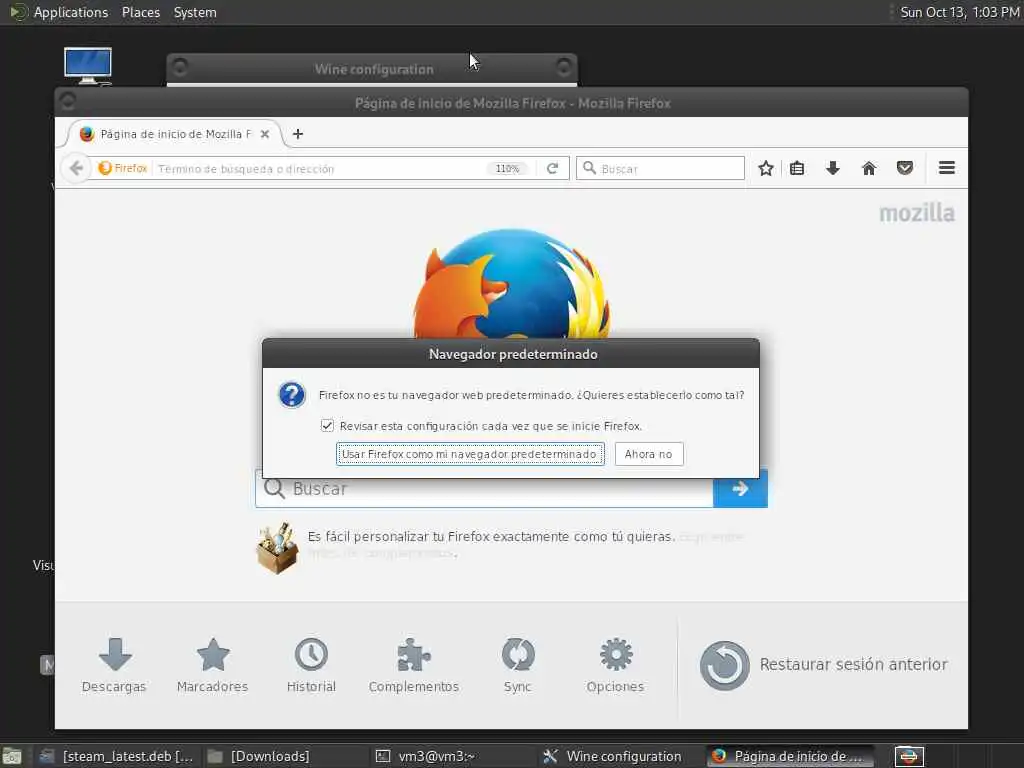The width and height of the screenshot is (1024, 768).
Task: Open Descargas shortcut at page bottom
Action: 114,665
